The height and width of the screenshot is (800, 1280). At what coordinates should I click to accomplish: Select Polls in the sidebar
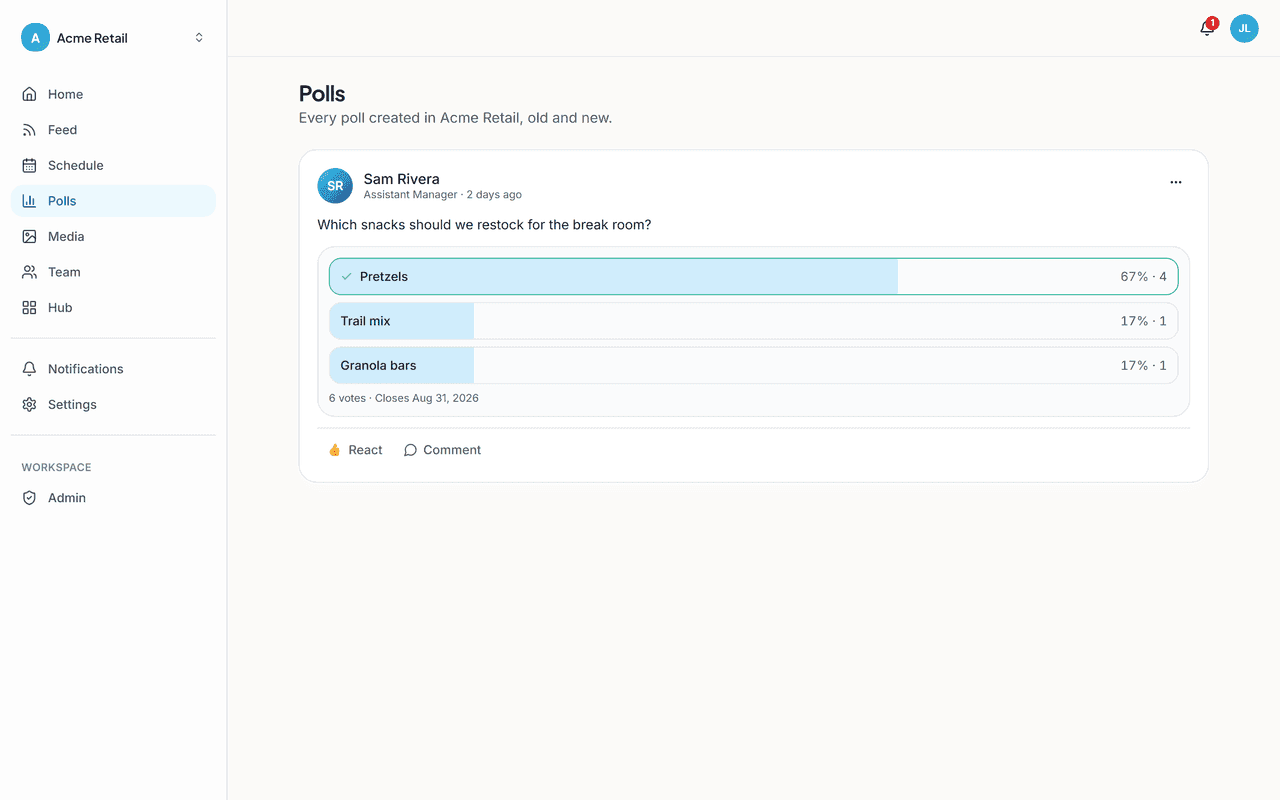(113, 201)
